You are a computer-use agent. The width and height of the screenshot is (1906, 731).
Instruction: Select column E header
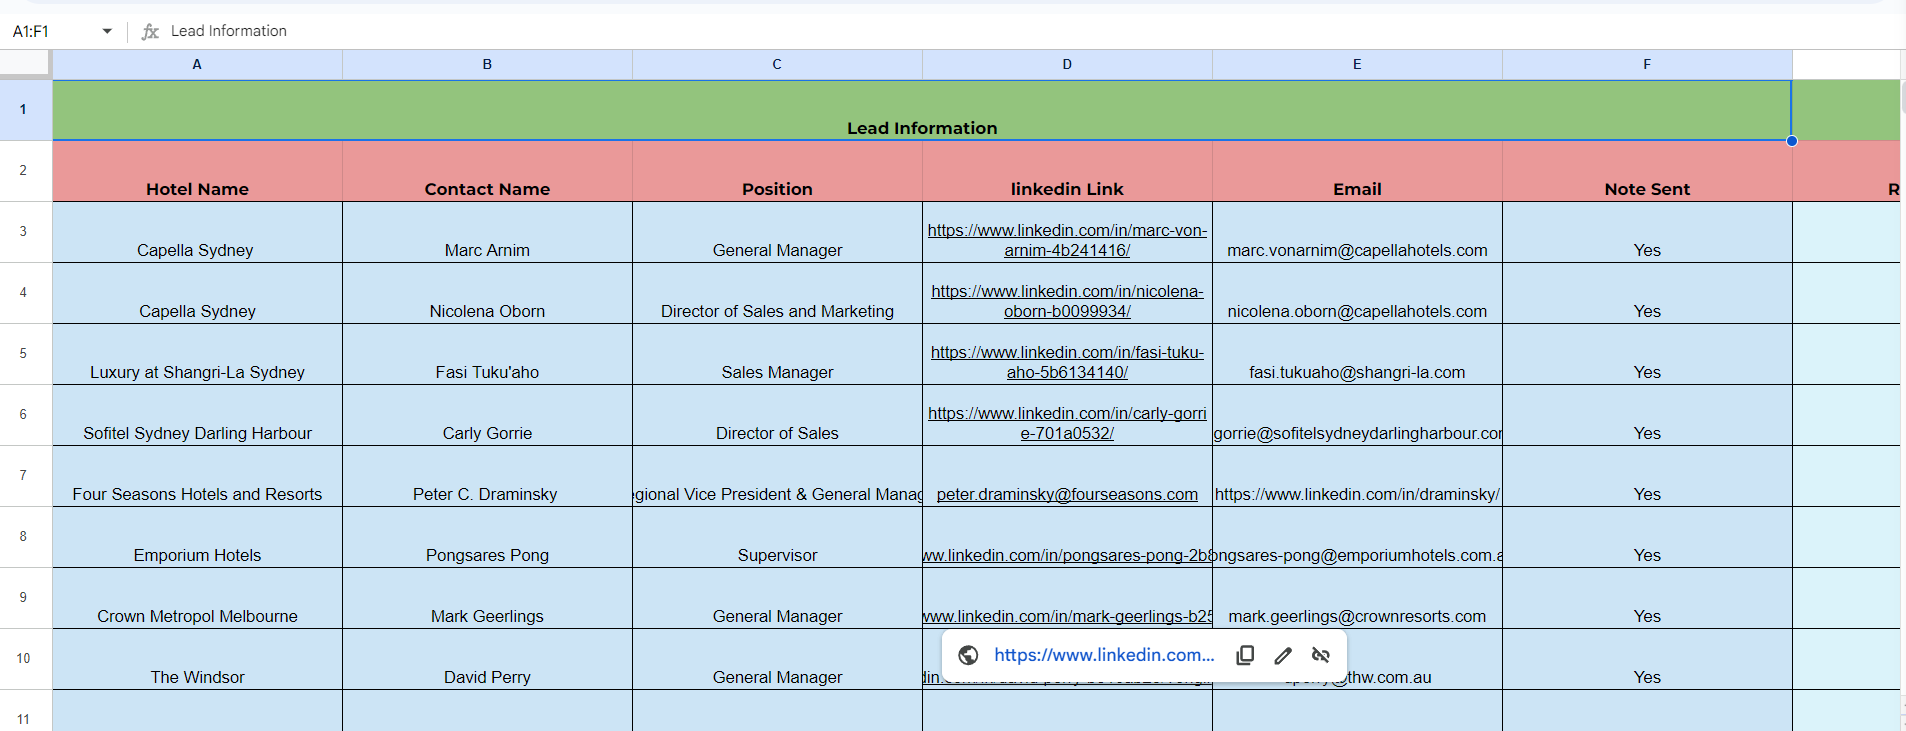pyautogui.click(x=1357, y=64)
